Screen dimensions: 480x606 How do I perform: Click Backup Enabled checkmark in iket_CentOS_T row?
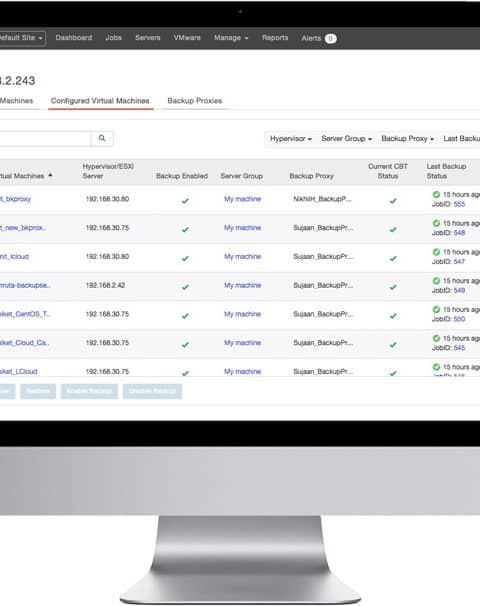click(186, 316)
